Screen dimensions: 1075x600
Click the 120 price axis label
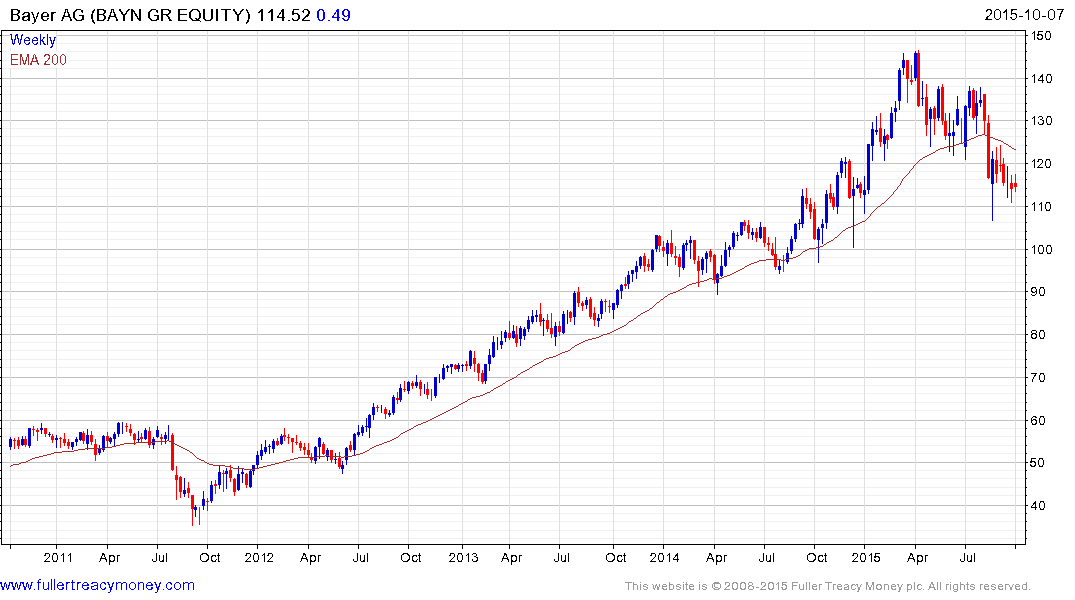point(1041,164)
